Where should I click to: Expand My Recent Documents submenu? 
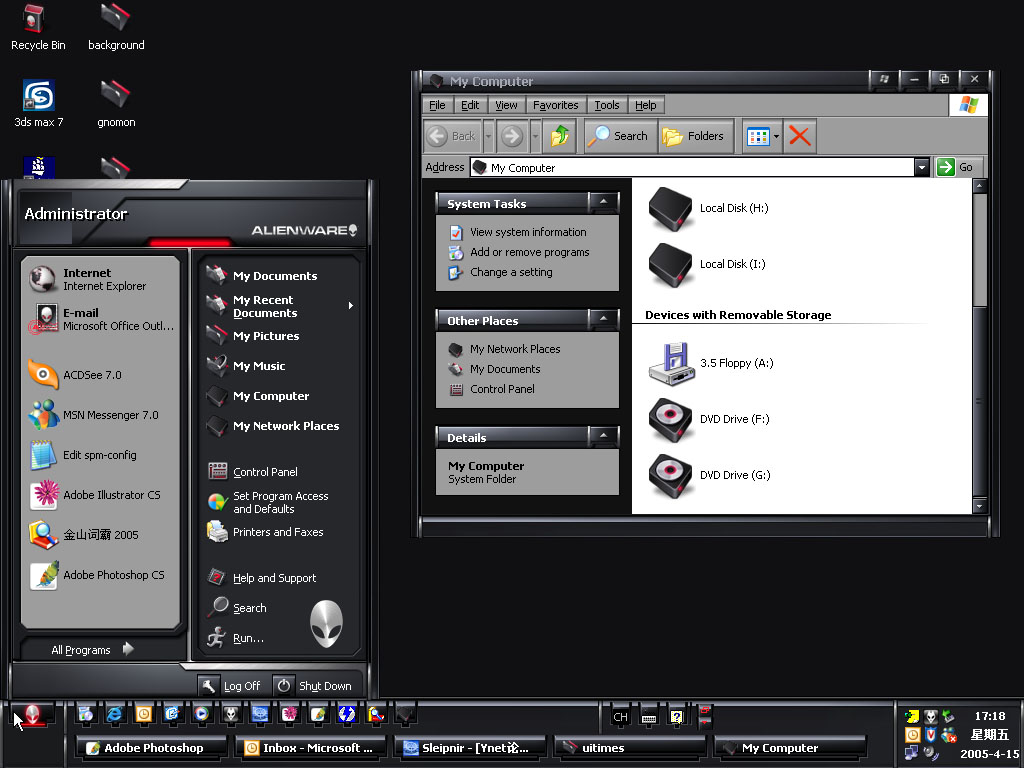click(x=280, y=306)
